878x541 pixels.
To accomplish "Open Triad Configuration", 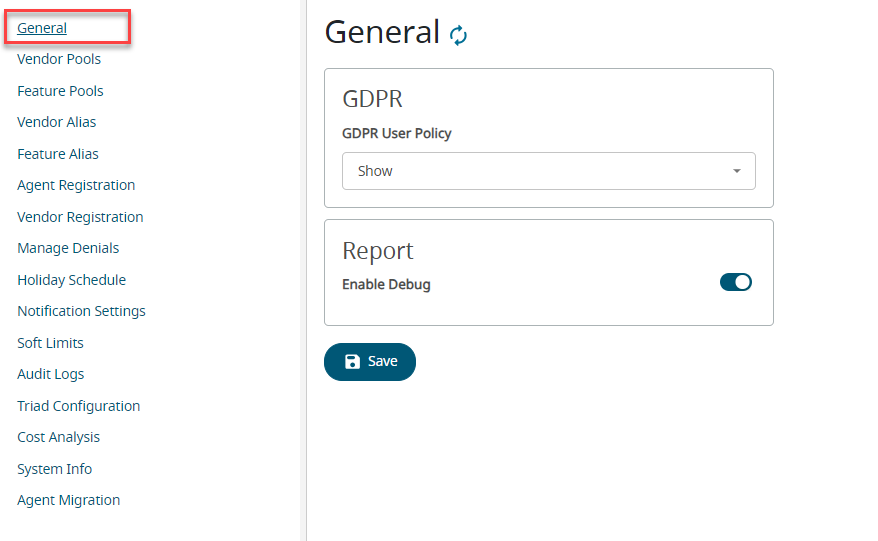I will click(78, 406).
